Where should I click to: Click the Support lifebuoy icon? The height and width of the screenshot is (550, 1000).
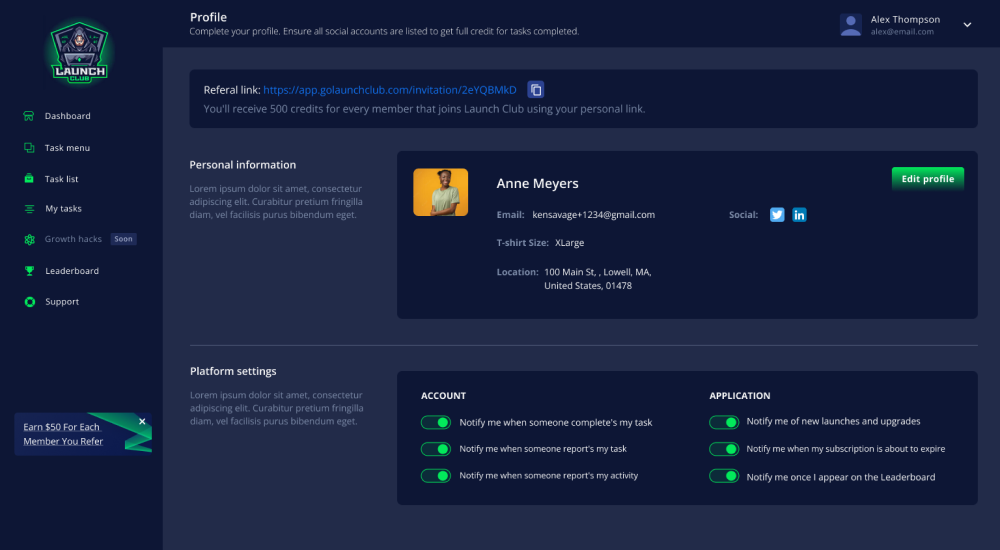pyautogui.click(x=29, y=302)
